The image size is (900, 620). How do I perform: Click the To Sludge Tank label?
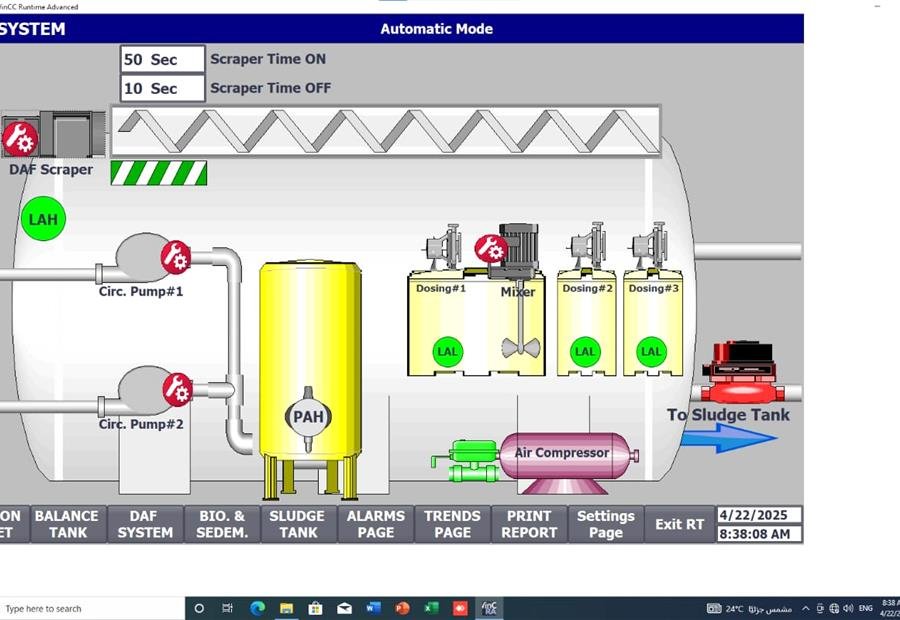728,414
